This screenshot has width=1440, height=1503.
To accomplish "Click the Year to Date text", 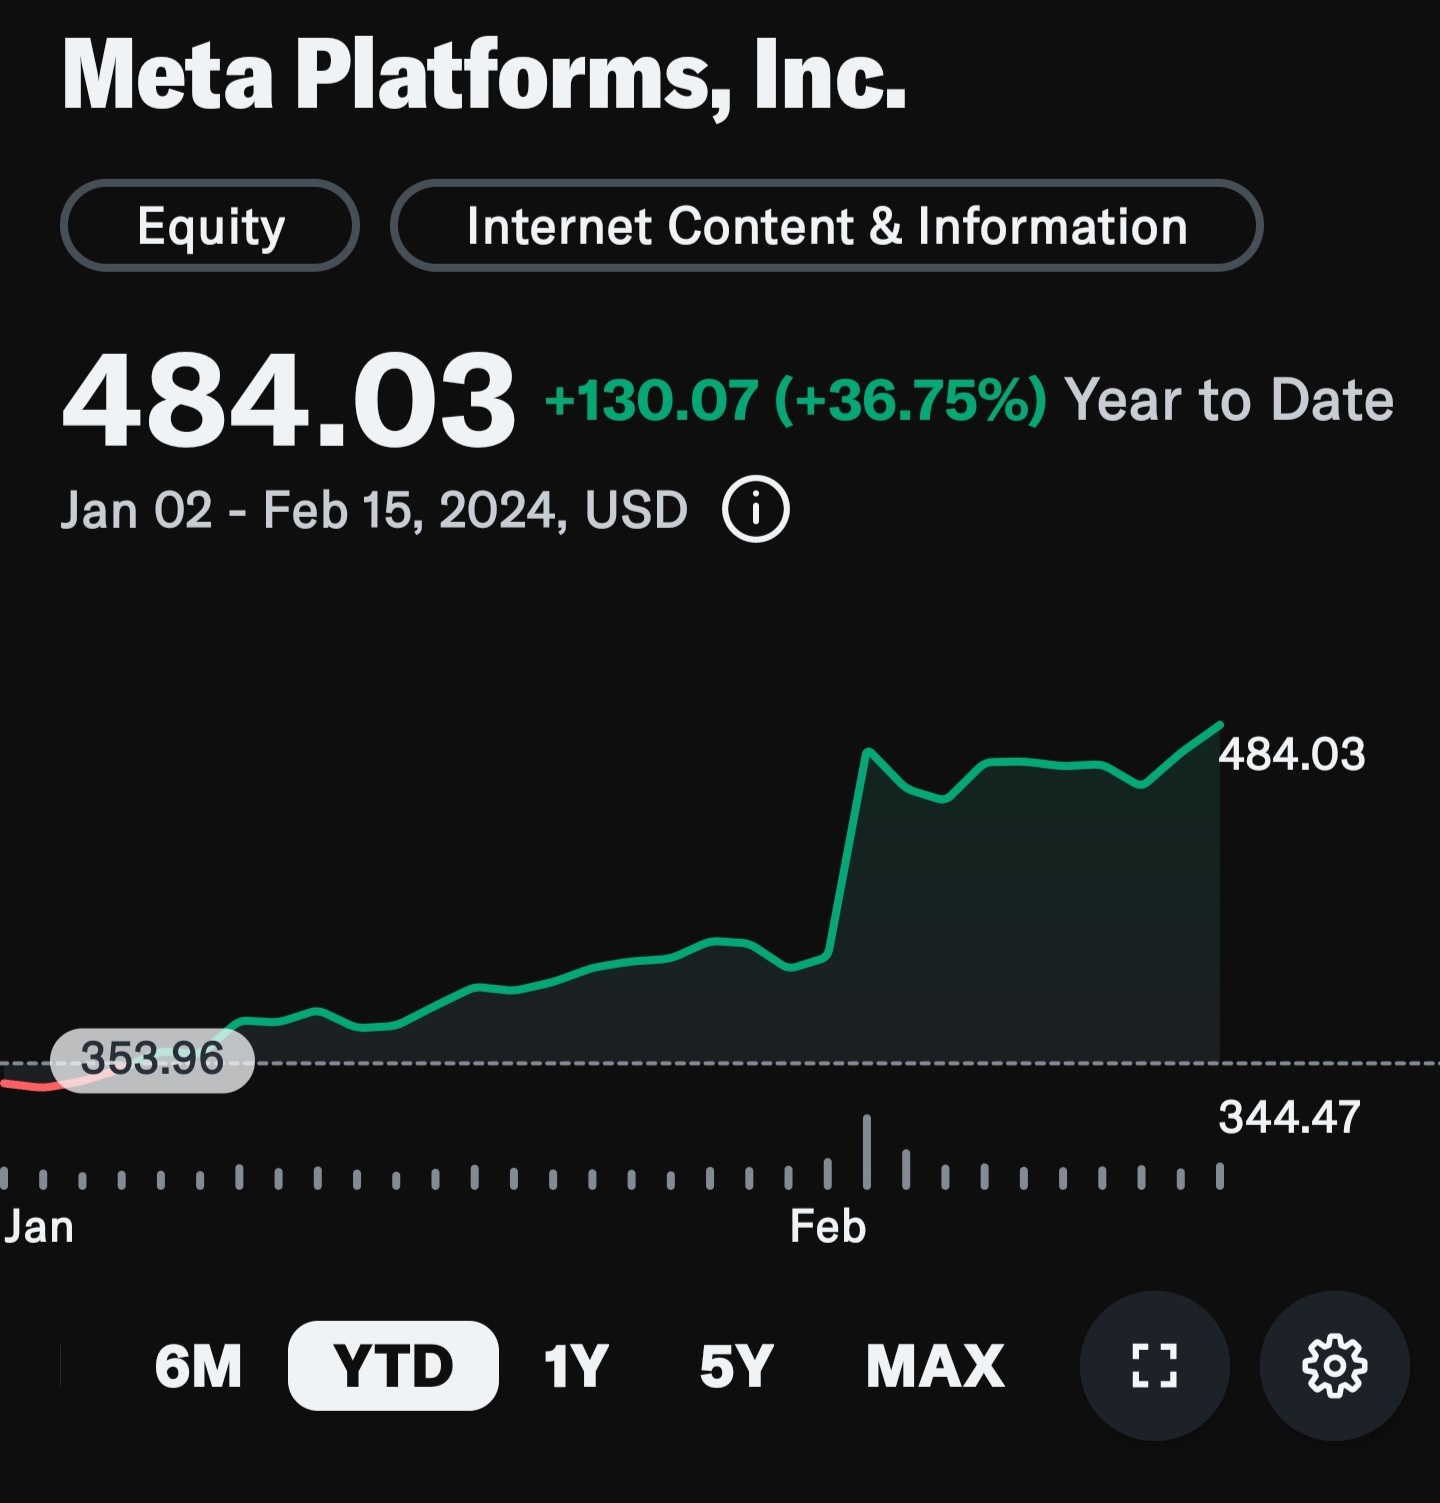I will 1232,399.
